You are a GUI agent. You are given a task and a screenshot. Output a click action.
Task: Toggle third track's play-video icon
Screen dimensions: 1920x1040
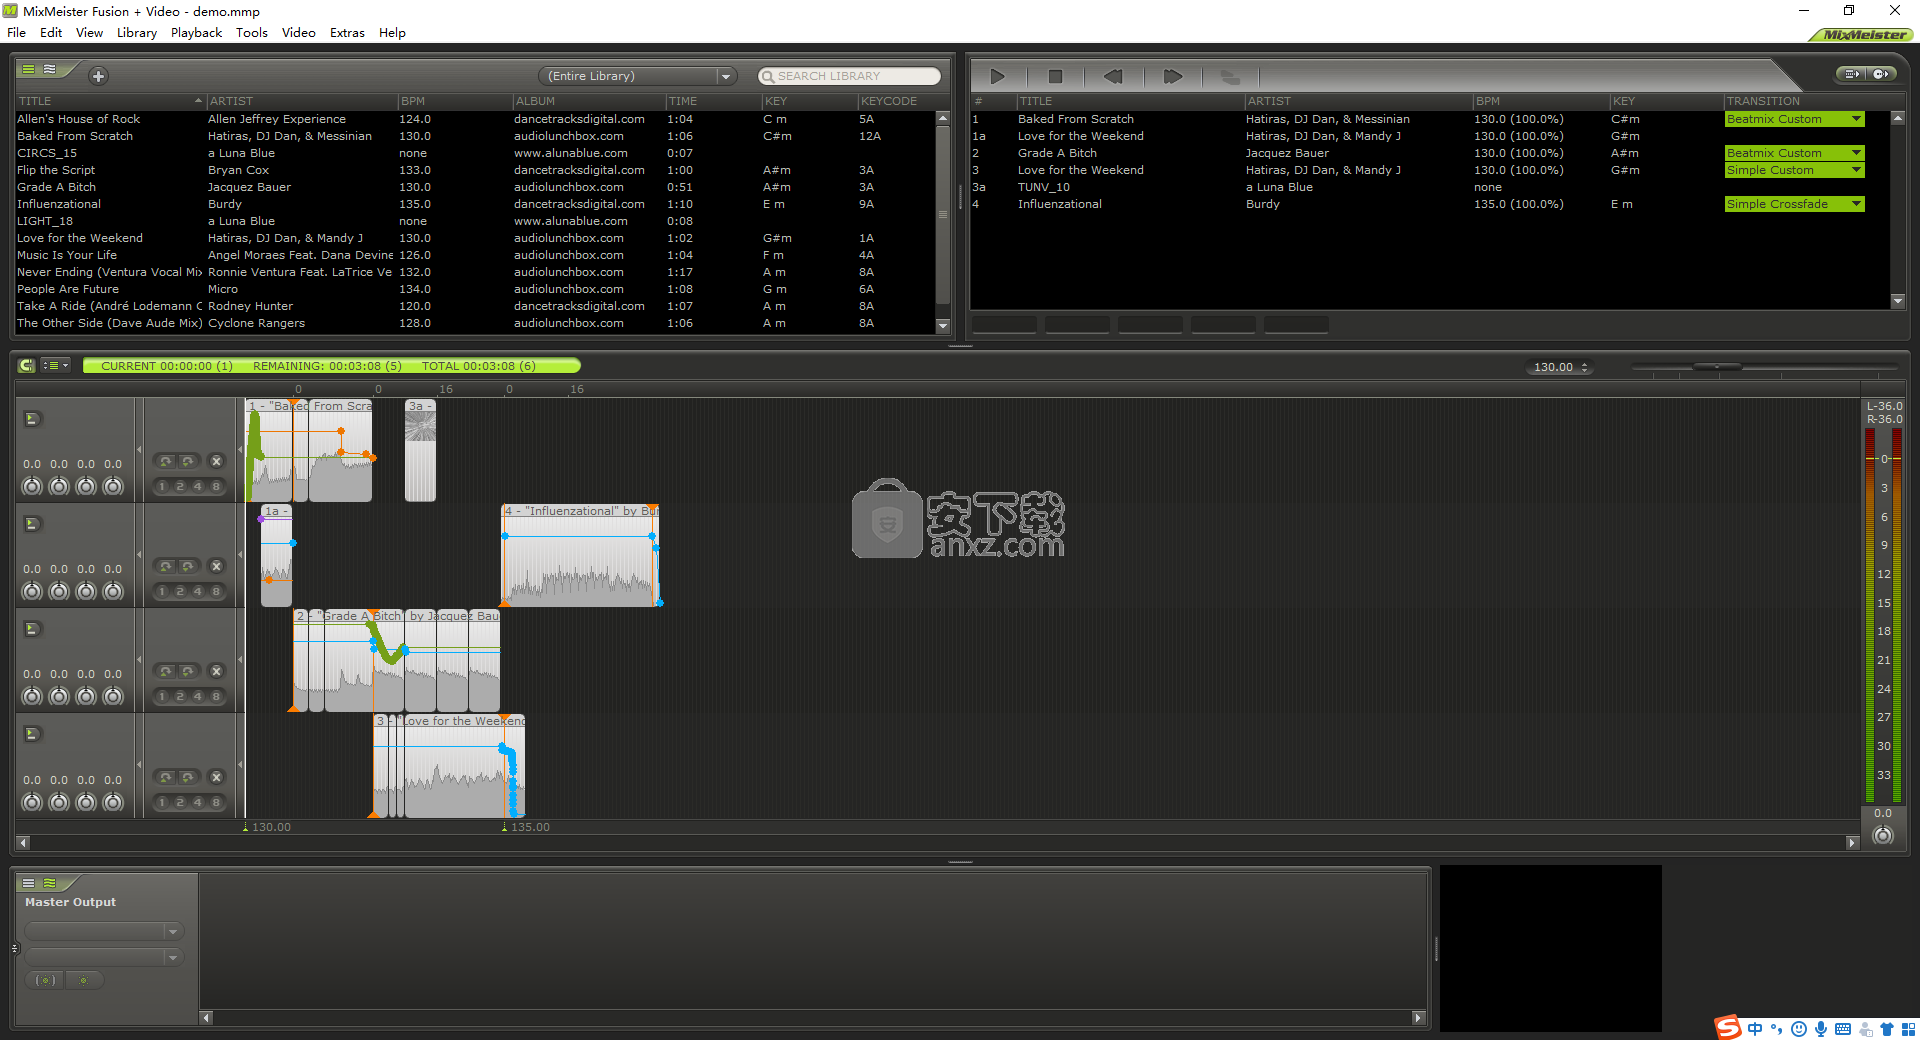[32, 629]
